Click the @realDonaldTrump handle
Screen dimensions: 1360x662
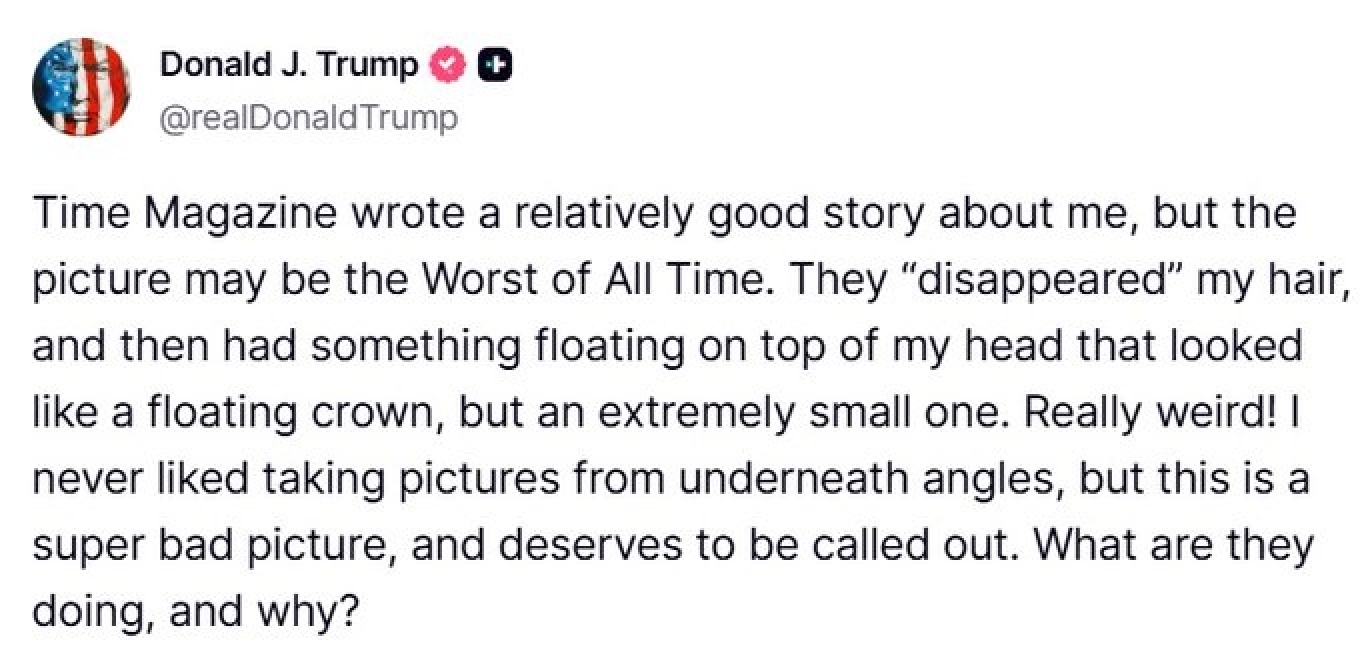click(x=308, y=118)
